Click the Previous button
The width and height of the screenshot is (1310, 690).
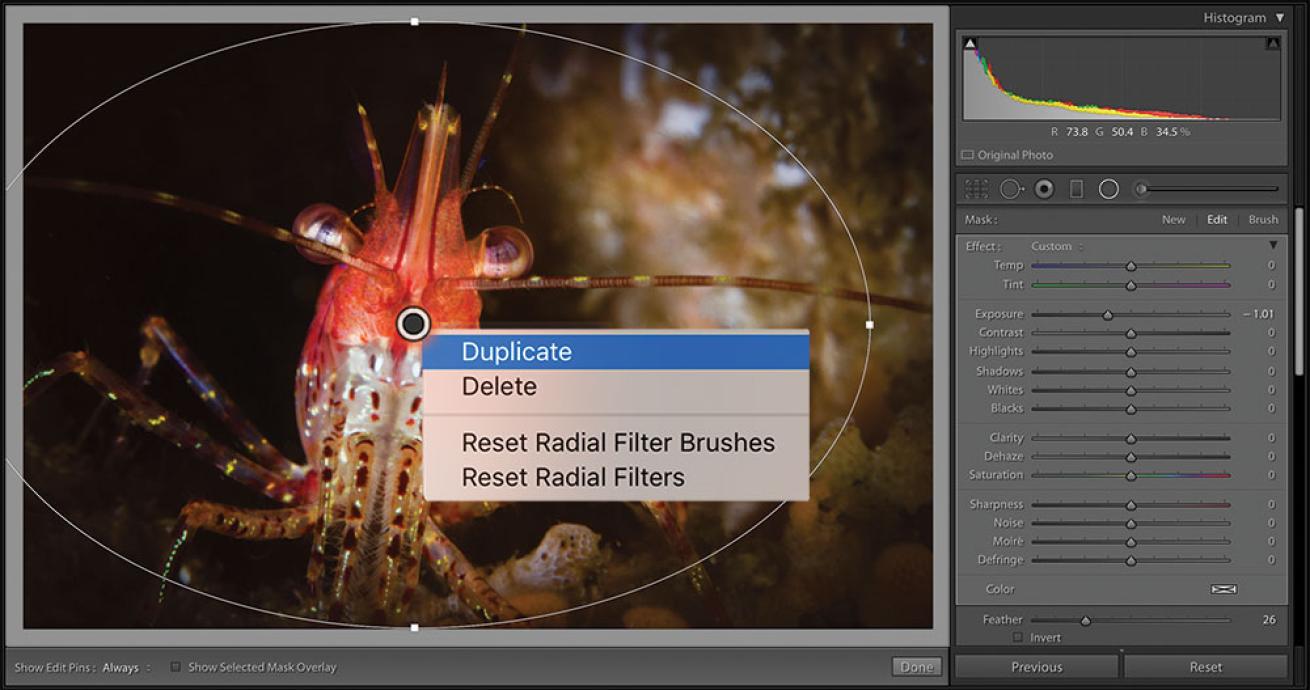point(1036,667)
